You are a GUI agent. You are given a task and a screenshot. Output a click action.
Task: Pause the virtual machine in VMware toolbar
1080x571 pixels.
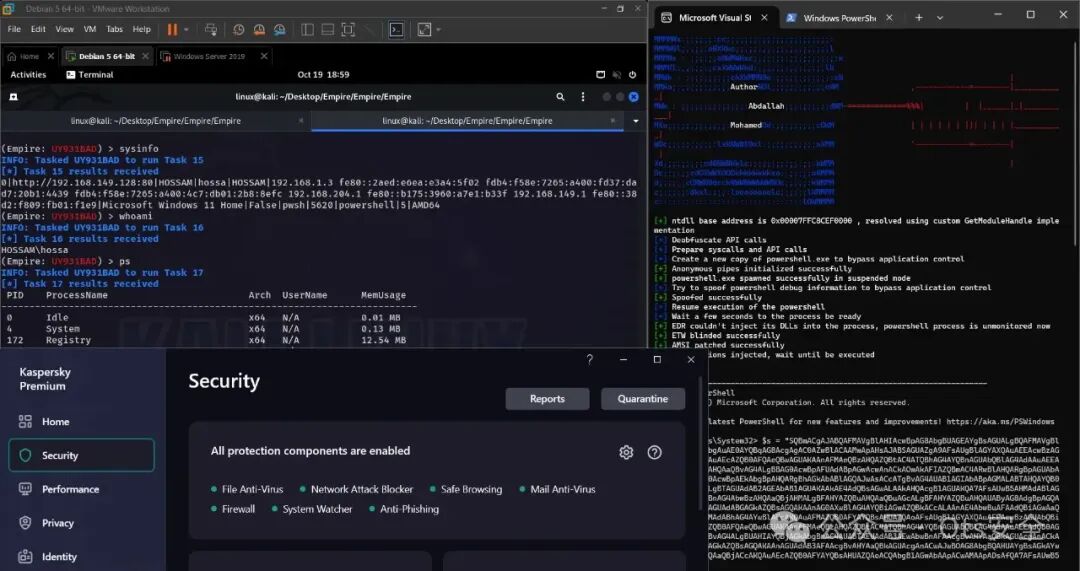point(172,30)
